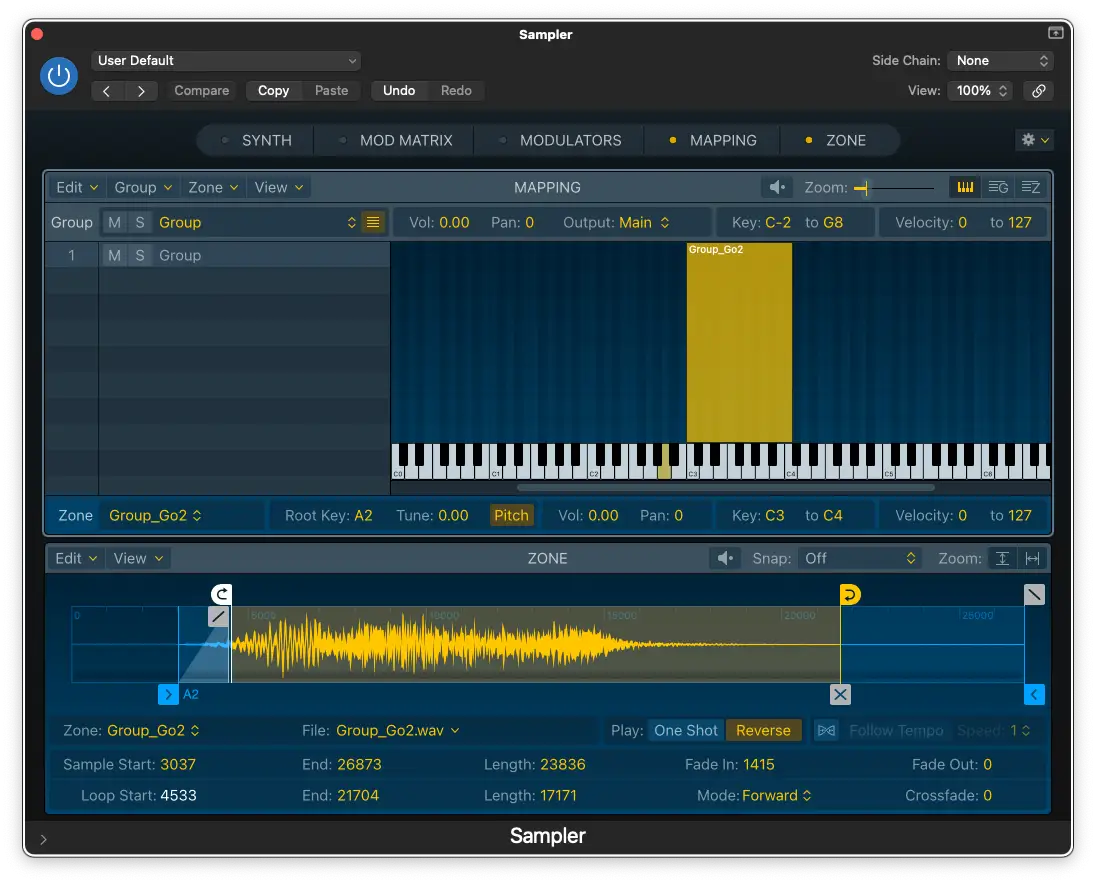Click the Mapping preview speaker icon
This screenshot has height=884, width=1096.
click(776, 188)
